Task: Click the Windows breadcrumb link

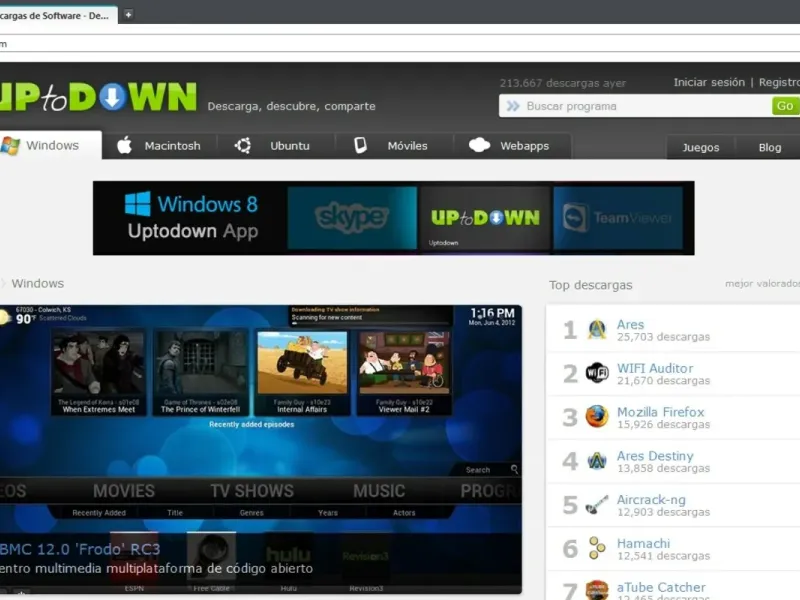Action: (x=38, y=283)
